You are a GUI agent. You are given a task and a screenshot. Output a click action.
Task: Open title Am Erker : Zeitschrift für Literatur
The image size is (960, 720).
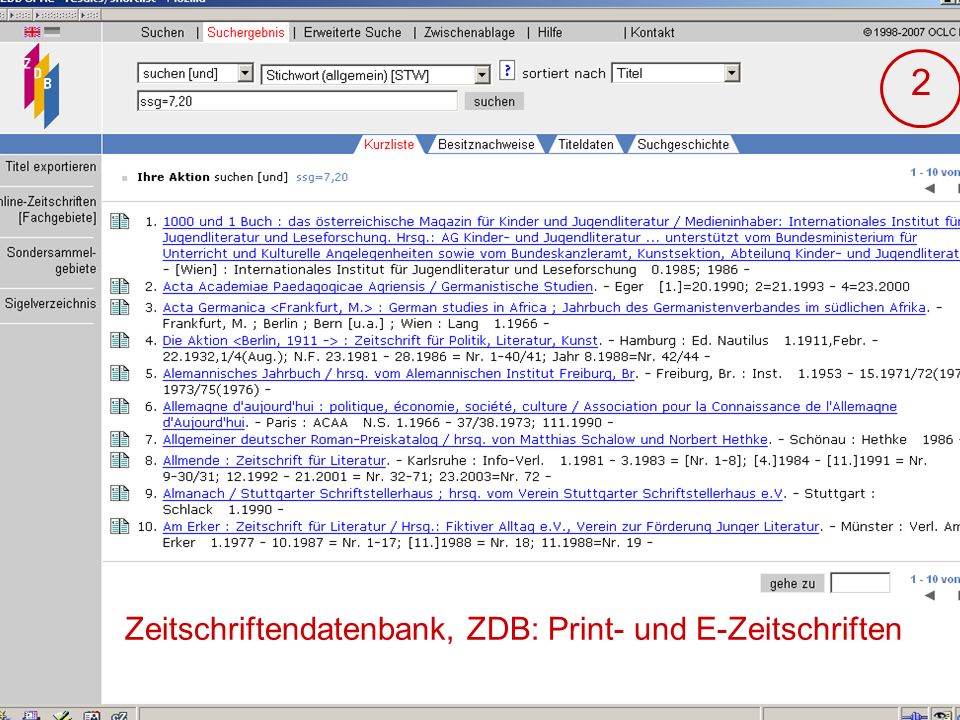(x=490, y=527)
